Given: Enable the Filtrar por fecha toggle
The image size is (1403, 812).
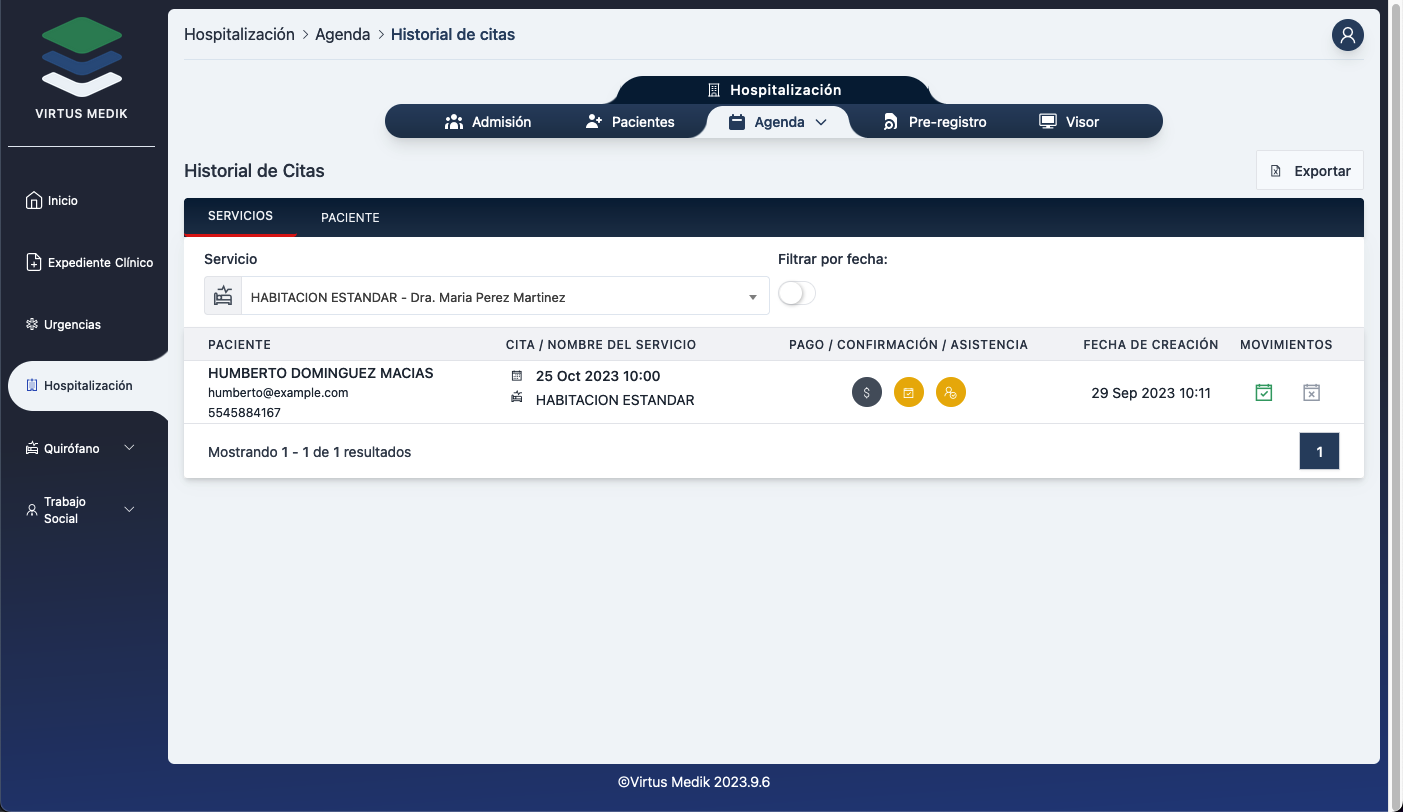Looking at the screenshot, I should pyautogui.click(x=797, y=293).
